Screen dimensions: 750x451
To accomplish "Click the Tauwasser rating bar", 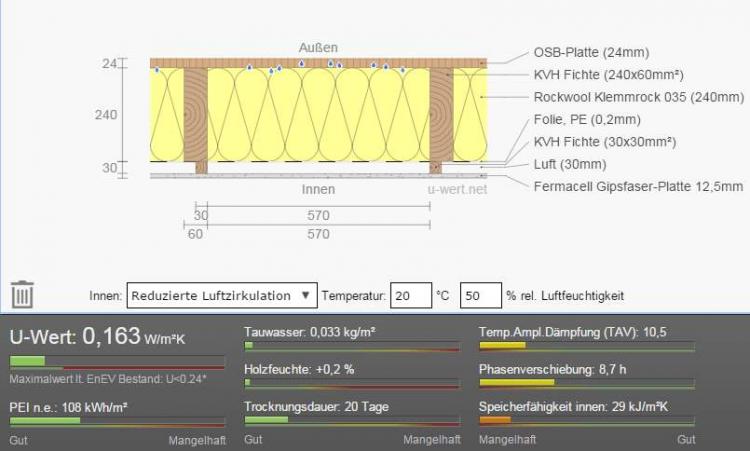I will pos(351,346).
